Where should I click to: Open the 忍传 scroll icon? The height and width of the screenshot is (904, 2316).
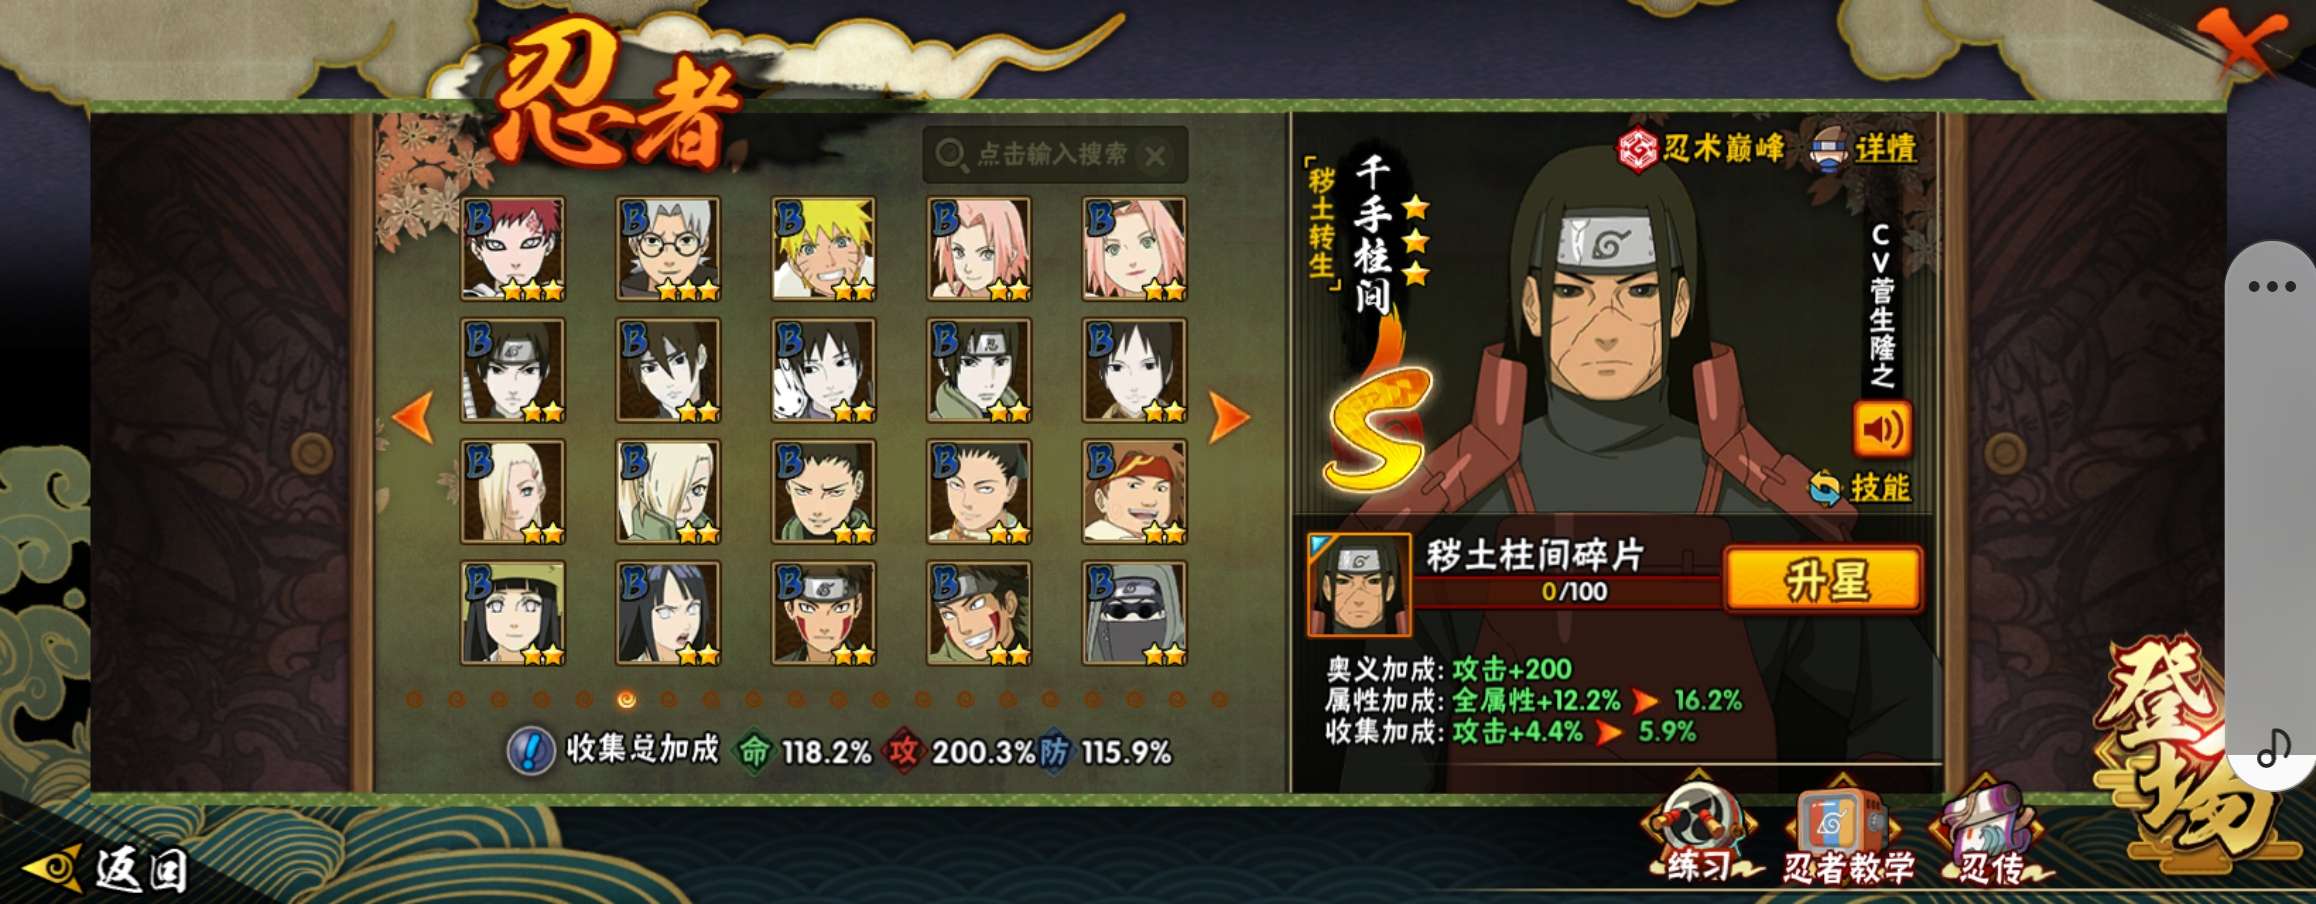pos(1990,832)
